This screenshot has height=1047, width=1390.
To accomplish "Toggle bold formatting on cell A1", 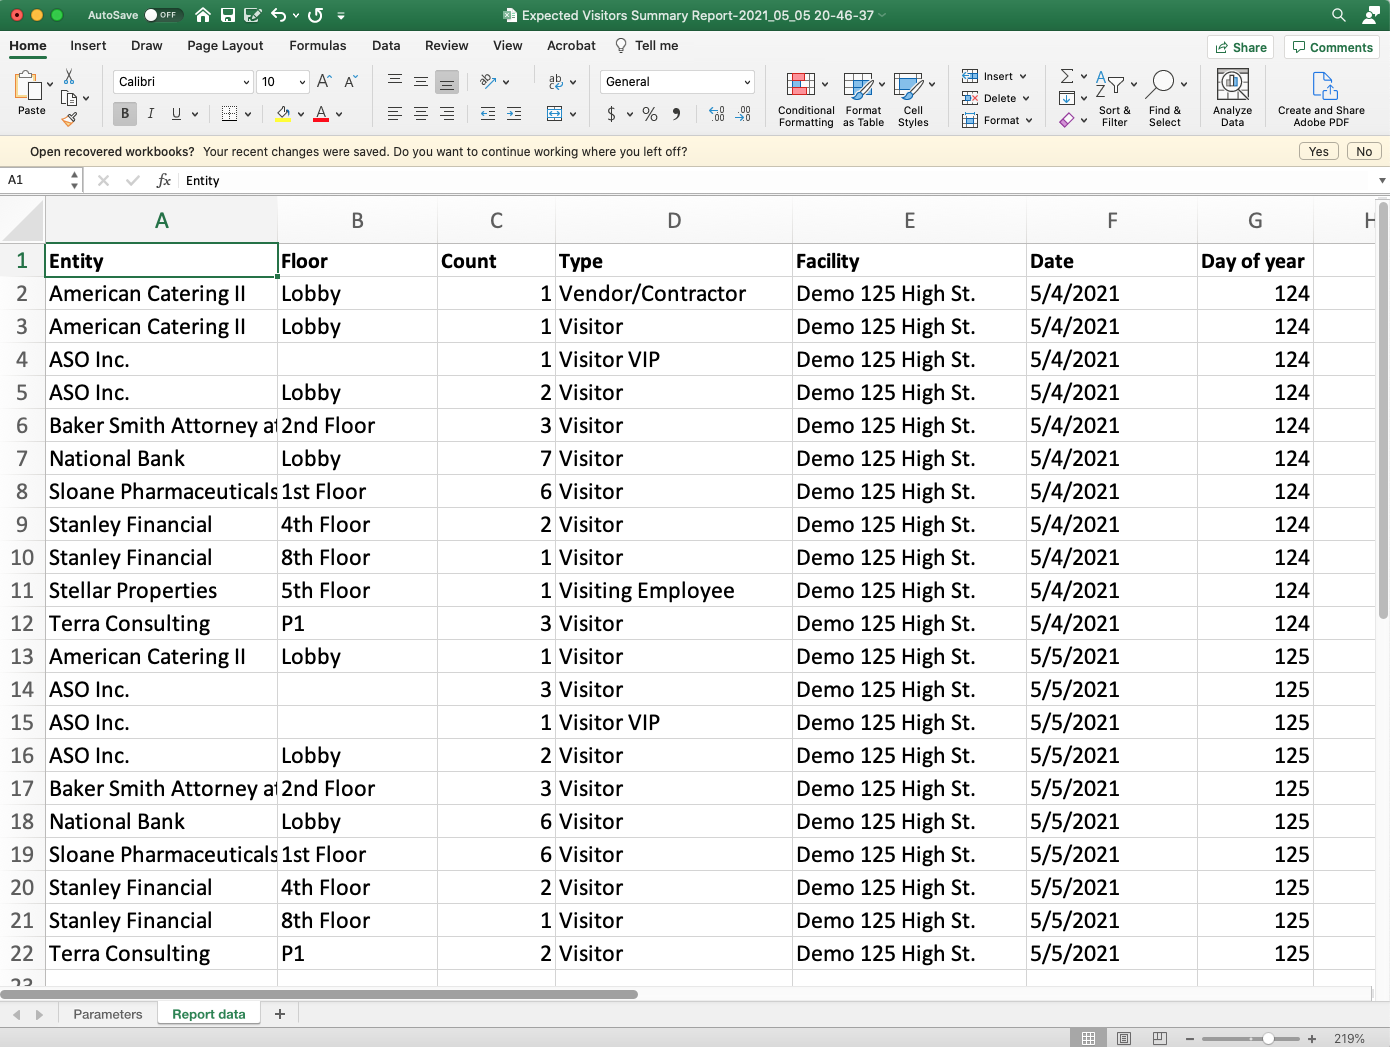I will coord(124,113).
